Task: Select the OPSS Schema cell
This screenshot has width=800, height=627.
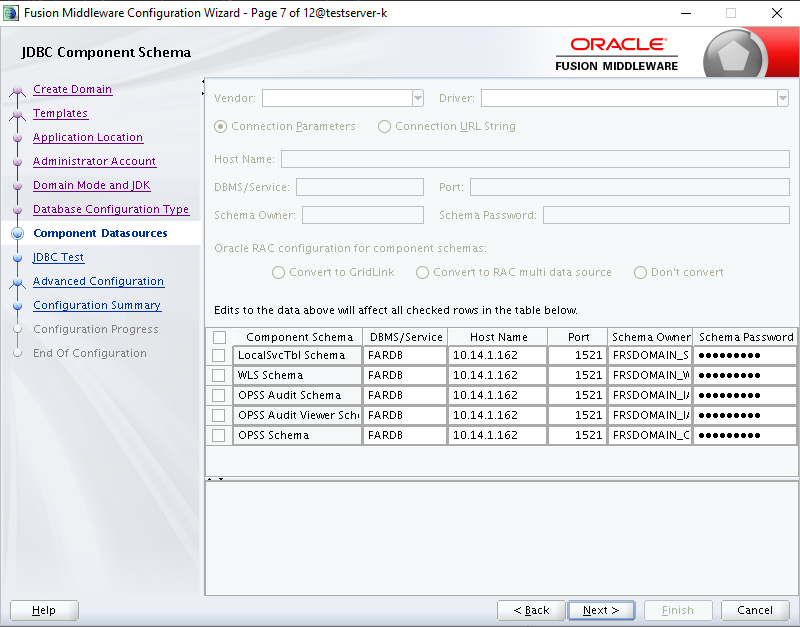Action: (x=298, y=435)
